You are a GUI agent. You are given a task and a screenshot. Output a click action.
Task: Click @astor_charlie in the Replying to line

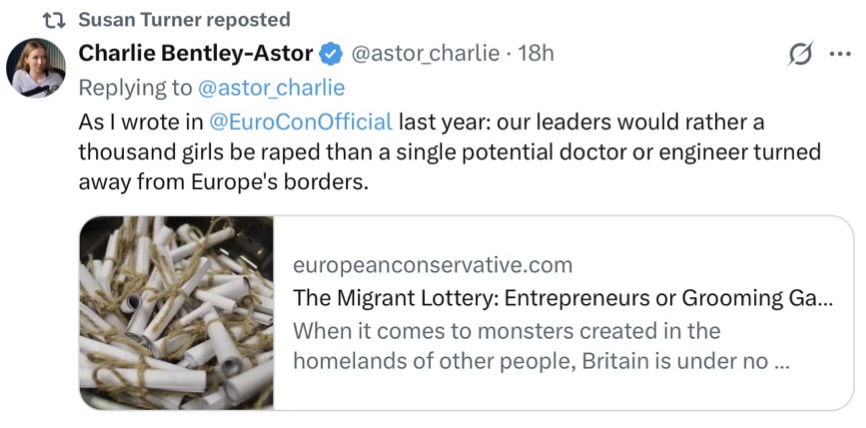[x=271, y=88]
